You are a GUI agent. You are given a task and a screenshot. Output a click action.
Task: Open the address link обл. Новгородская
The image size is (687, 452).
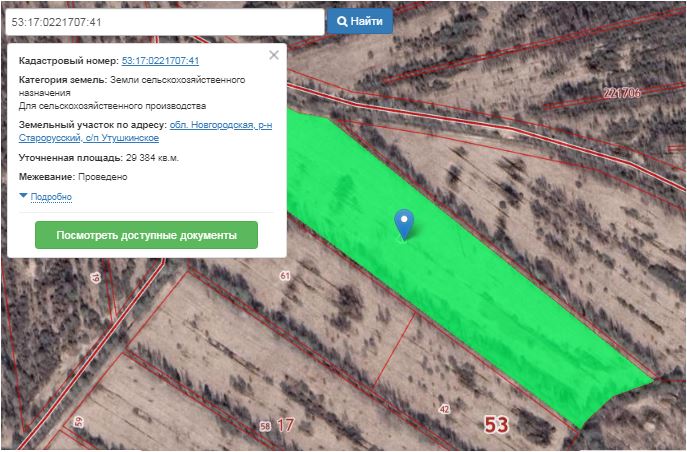145,131
